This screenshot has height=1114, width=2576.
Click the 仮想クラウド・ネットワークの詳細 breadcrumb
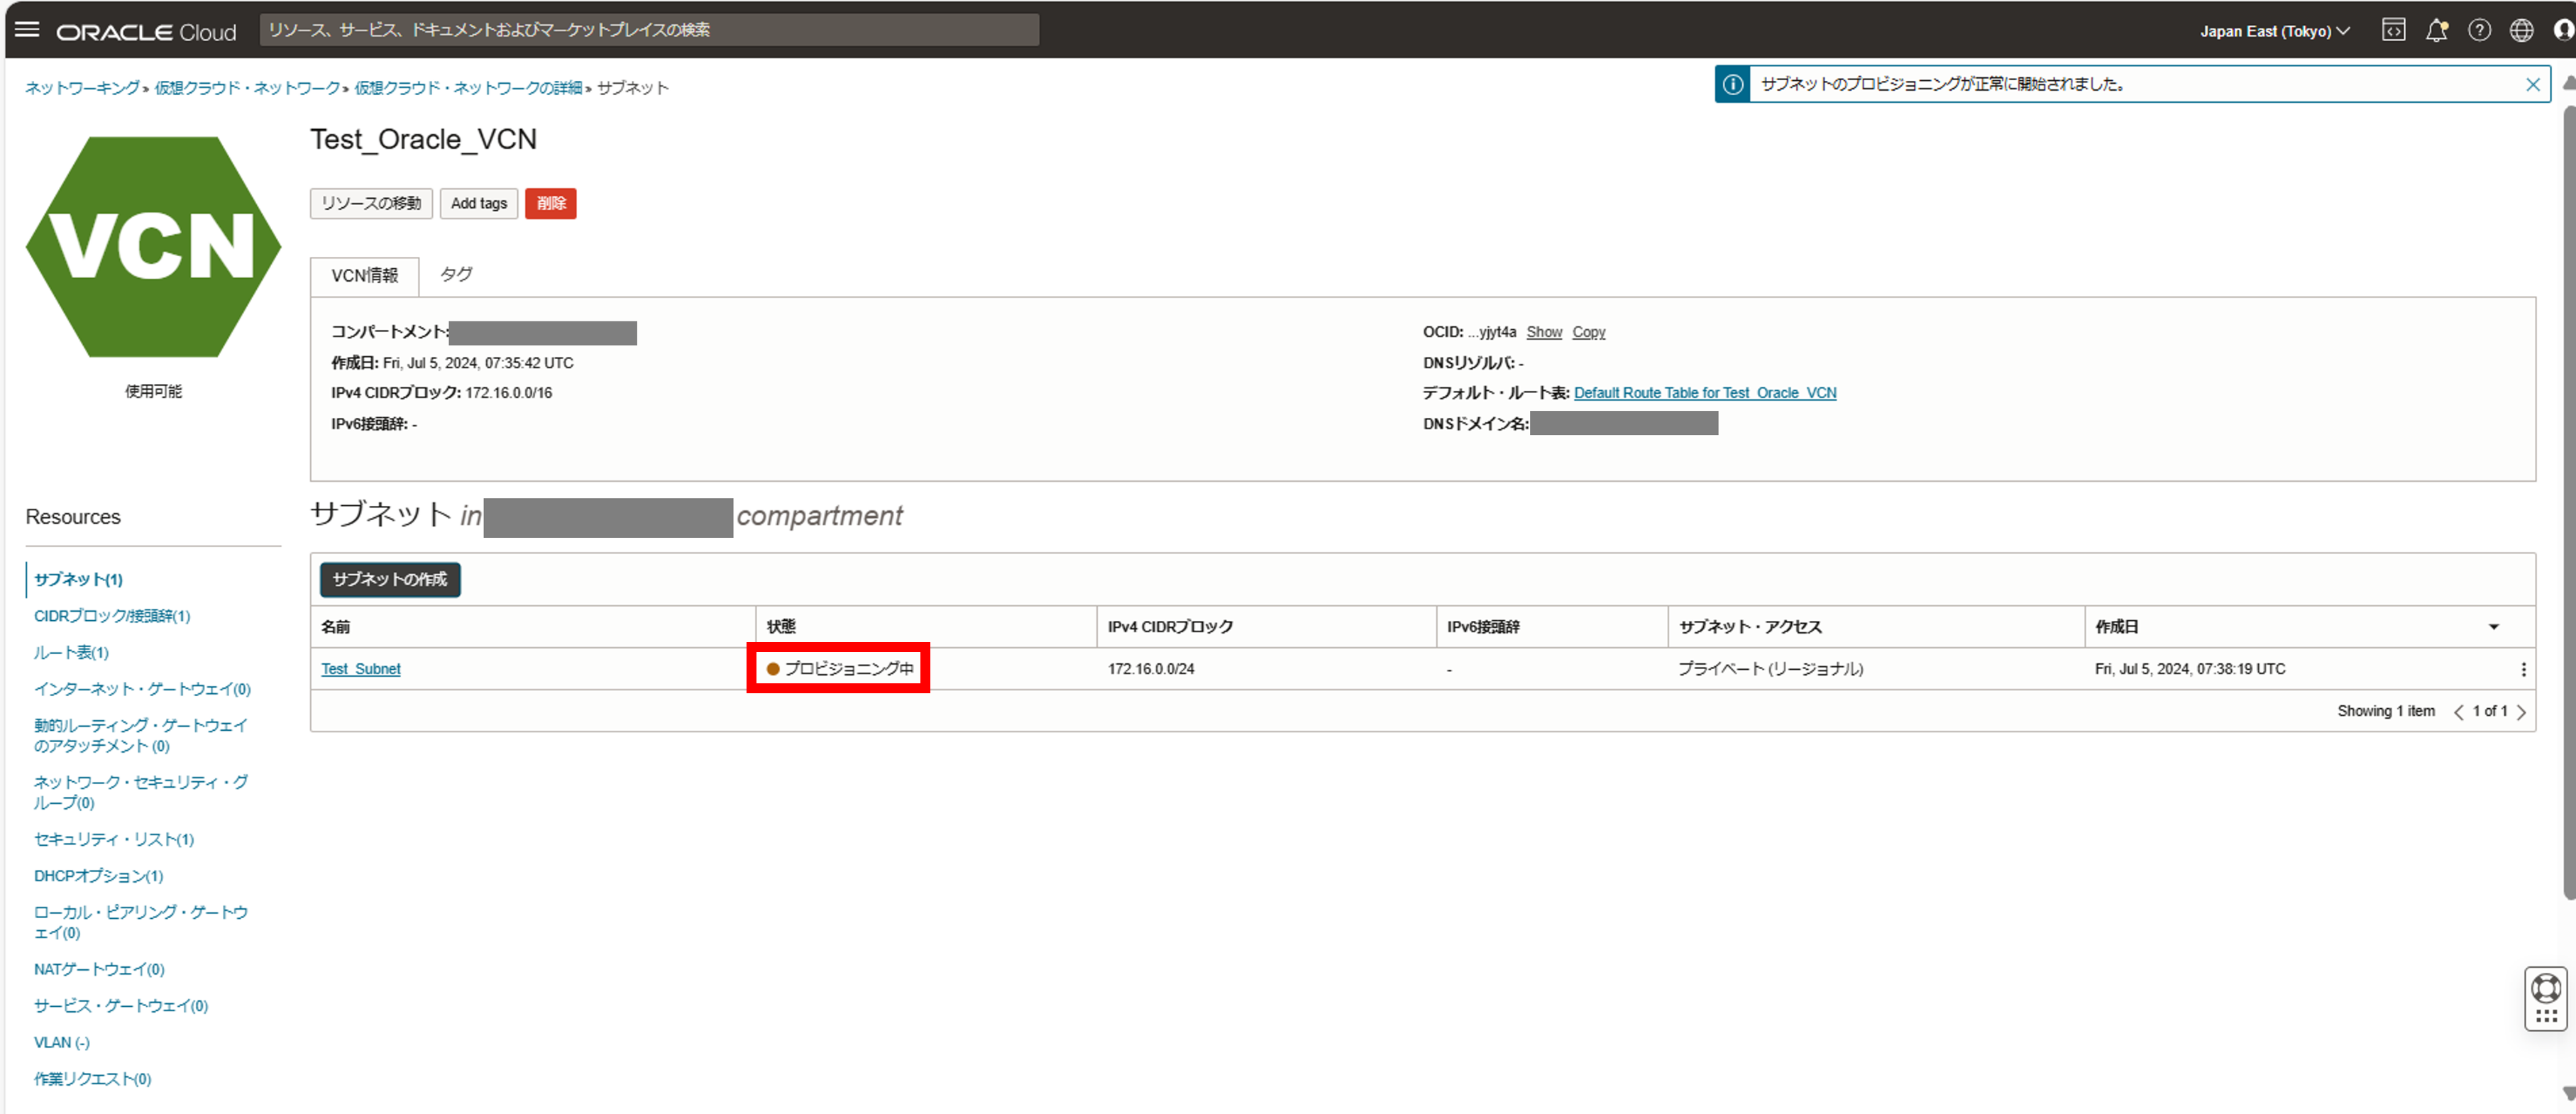[x=468, y=88]
